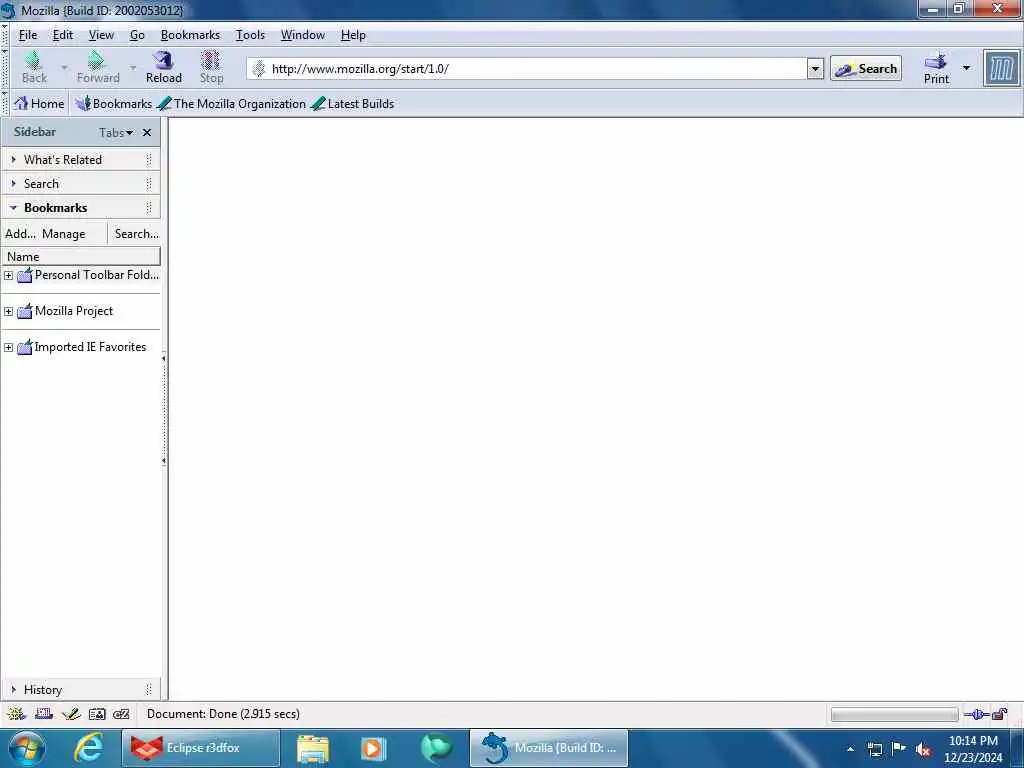1024x768 pixels.
Task: Click Manage in sidebar bookmarks
Action: pyautogui.click(x=63, y=234)
